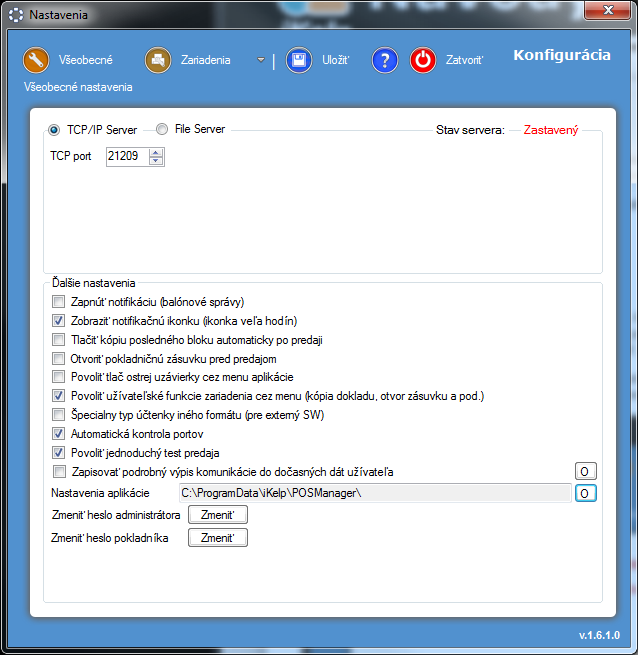Viewport: 638px width, 655px height.
Task: Click the Uložiť label to save
Action: [336, 60]
